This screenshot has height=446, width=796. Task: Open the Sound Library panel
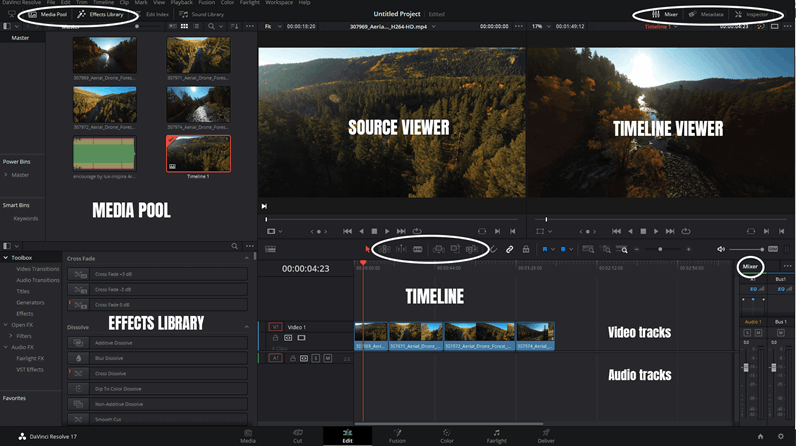click(201, 15)
